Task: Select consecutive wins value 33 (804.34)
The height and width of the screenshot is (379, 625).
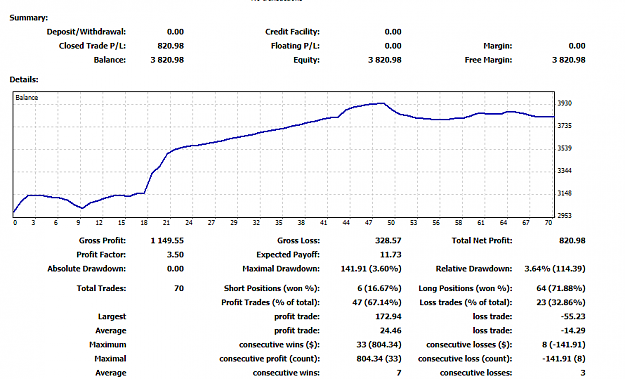Action: (379, 344)
